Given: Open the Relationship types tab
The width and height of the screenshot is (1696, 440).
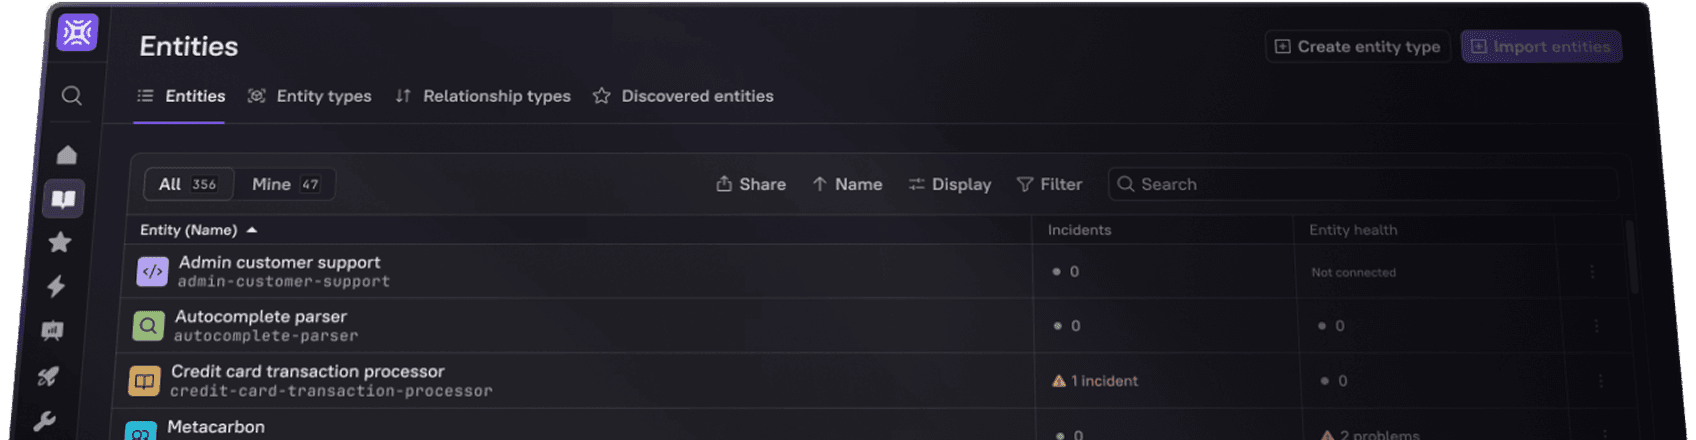Looking at the screenshot, I should pos(483,96).
